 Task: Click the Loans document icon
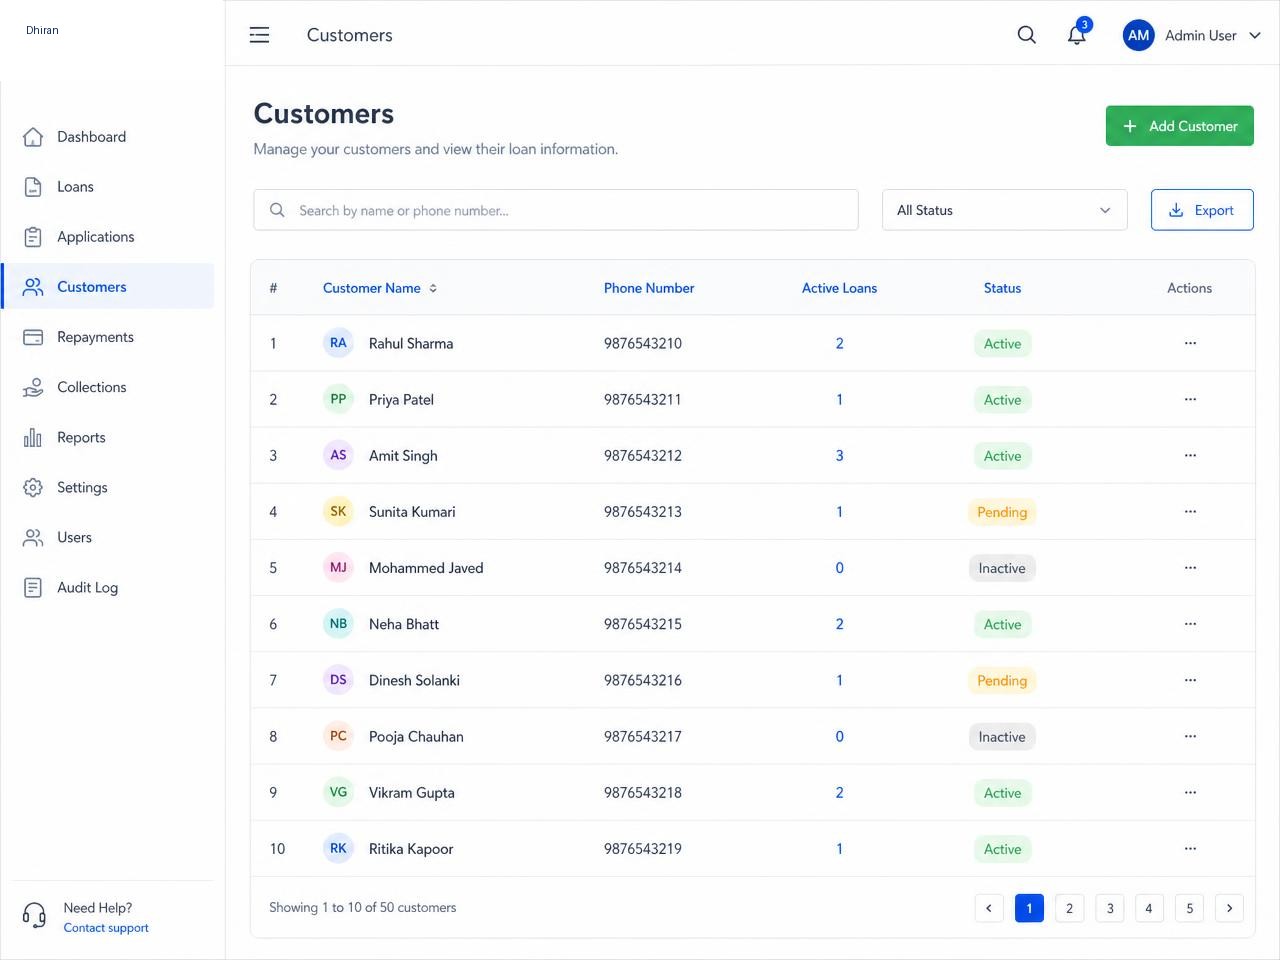33,187
